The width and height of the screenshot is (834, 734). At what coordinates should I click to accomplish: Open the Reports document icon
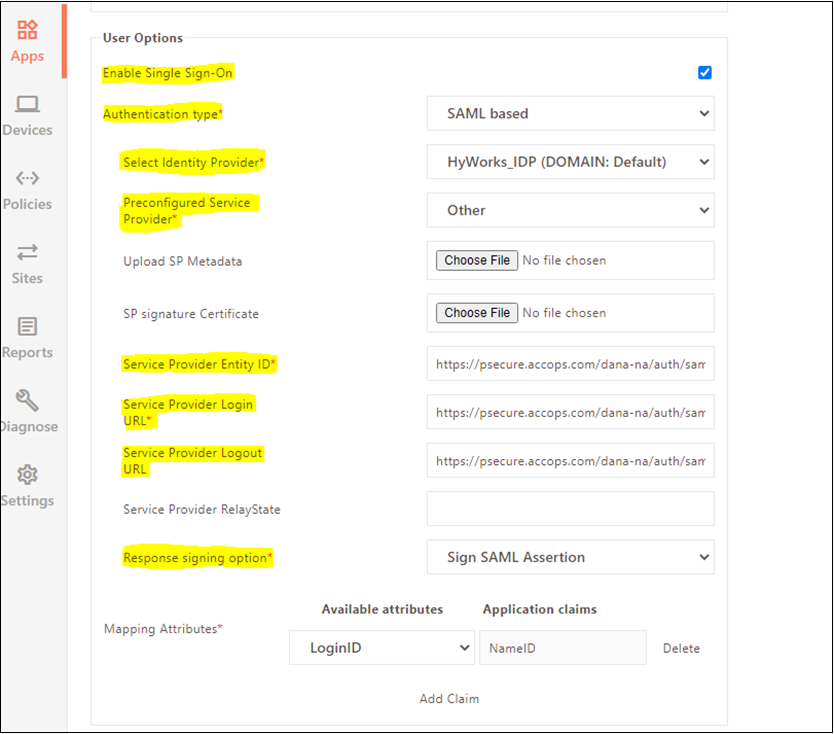pyautogui.click(x=27, y=327)
